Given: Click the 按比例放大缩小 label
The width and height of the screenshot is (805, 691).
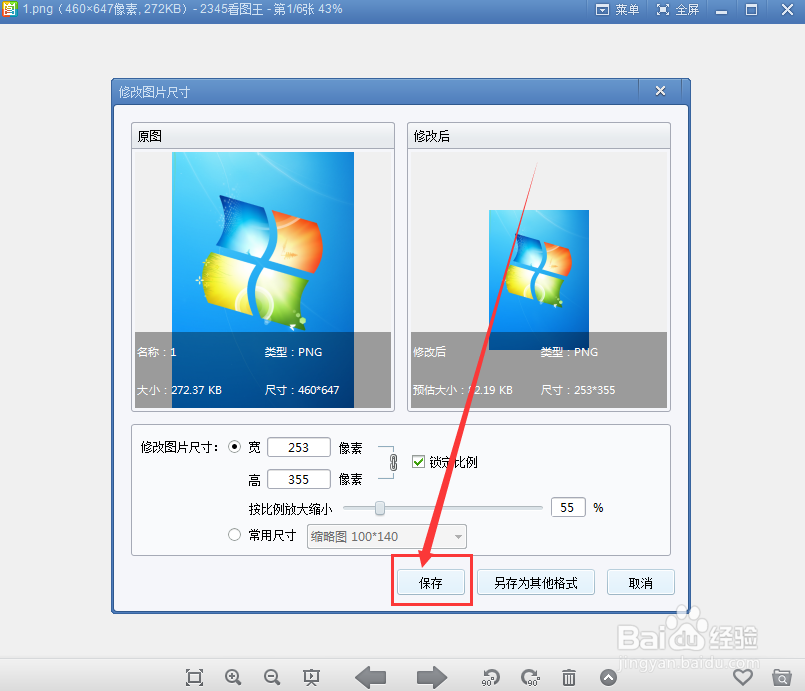Looking at the screenshot, I should pos(291,509).
